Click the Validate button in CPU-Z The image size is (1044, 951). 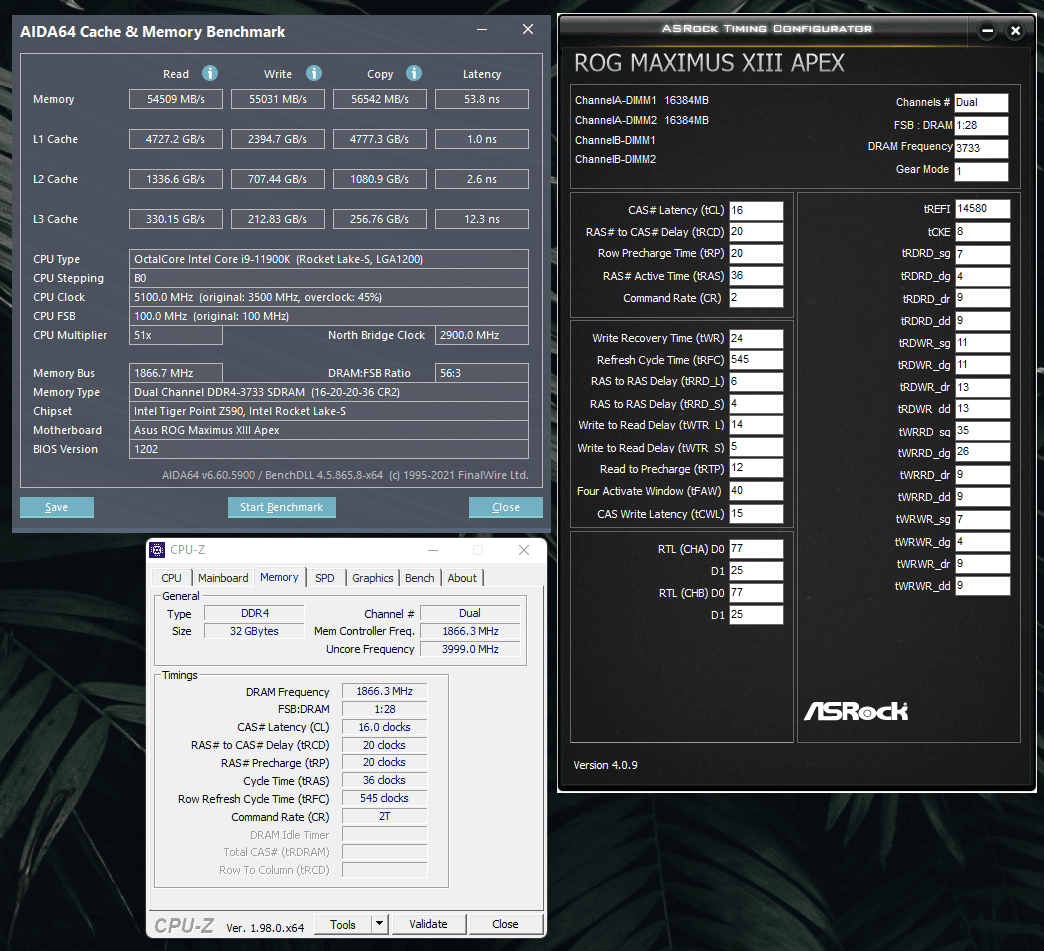(x=429, y=924)
